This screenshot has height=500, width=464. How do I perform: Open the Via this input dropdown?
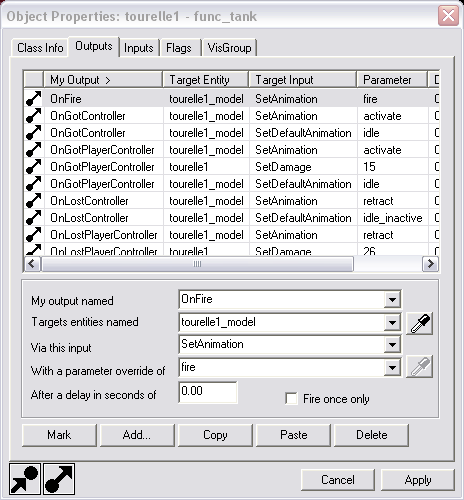392,344
